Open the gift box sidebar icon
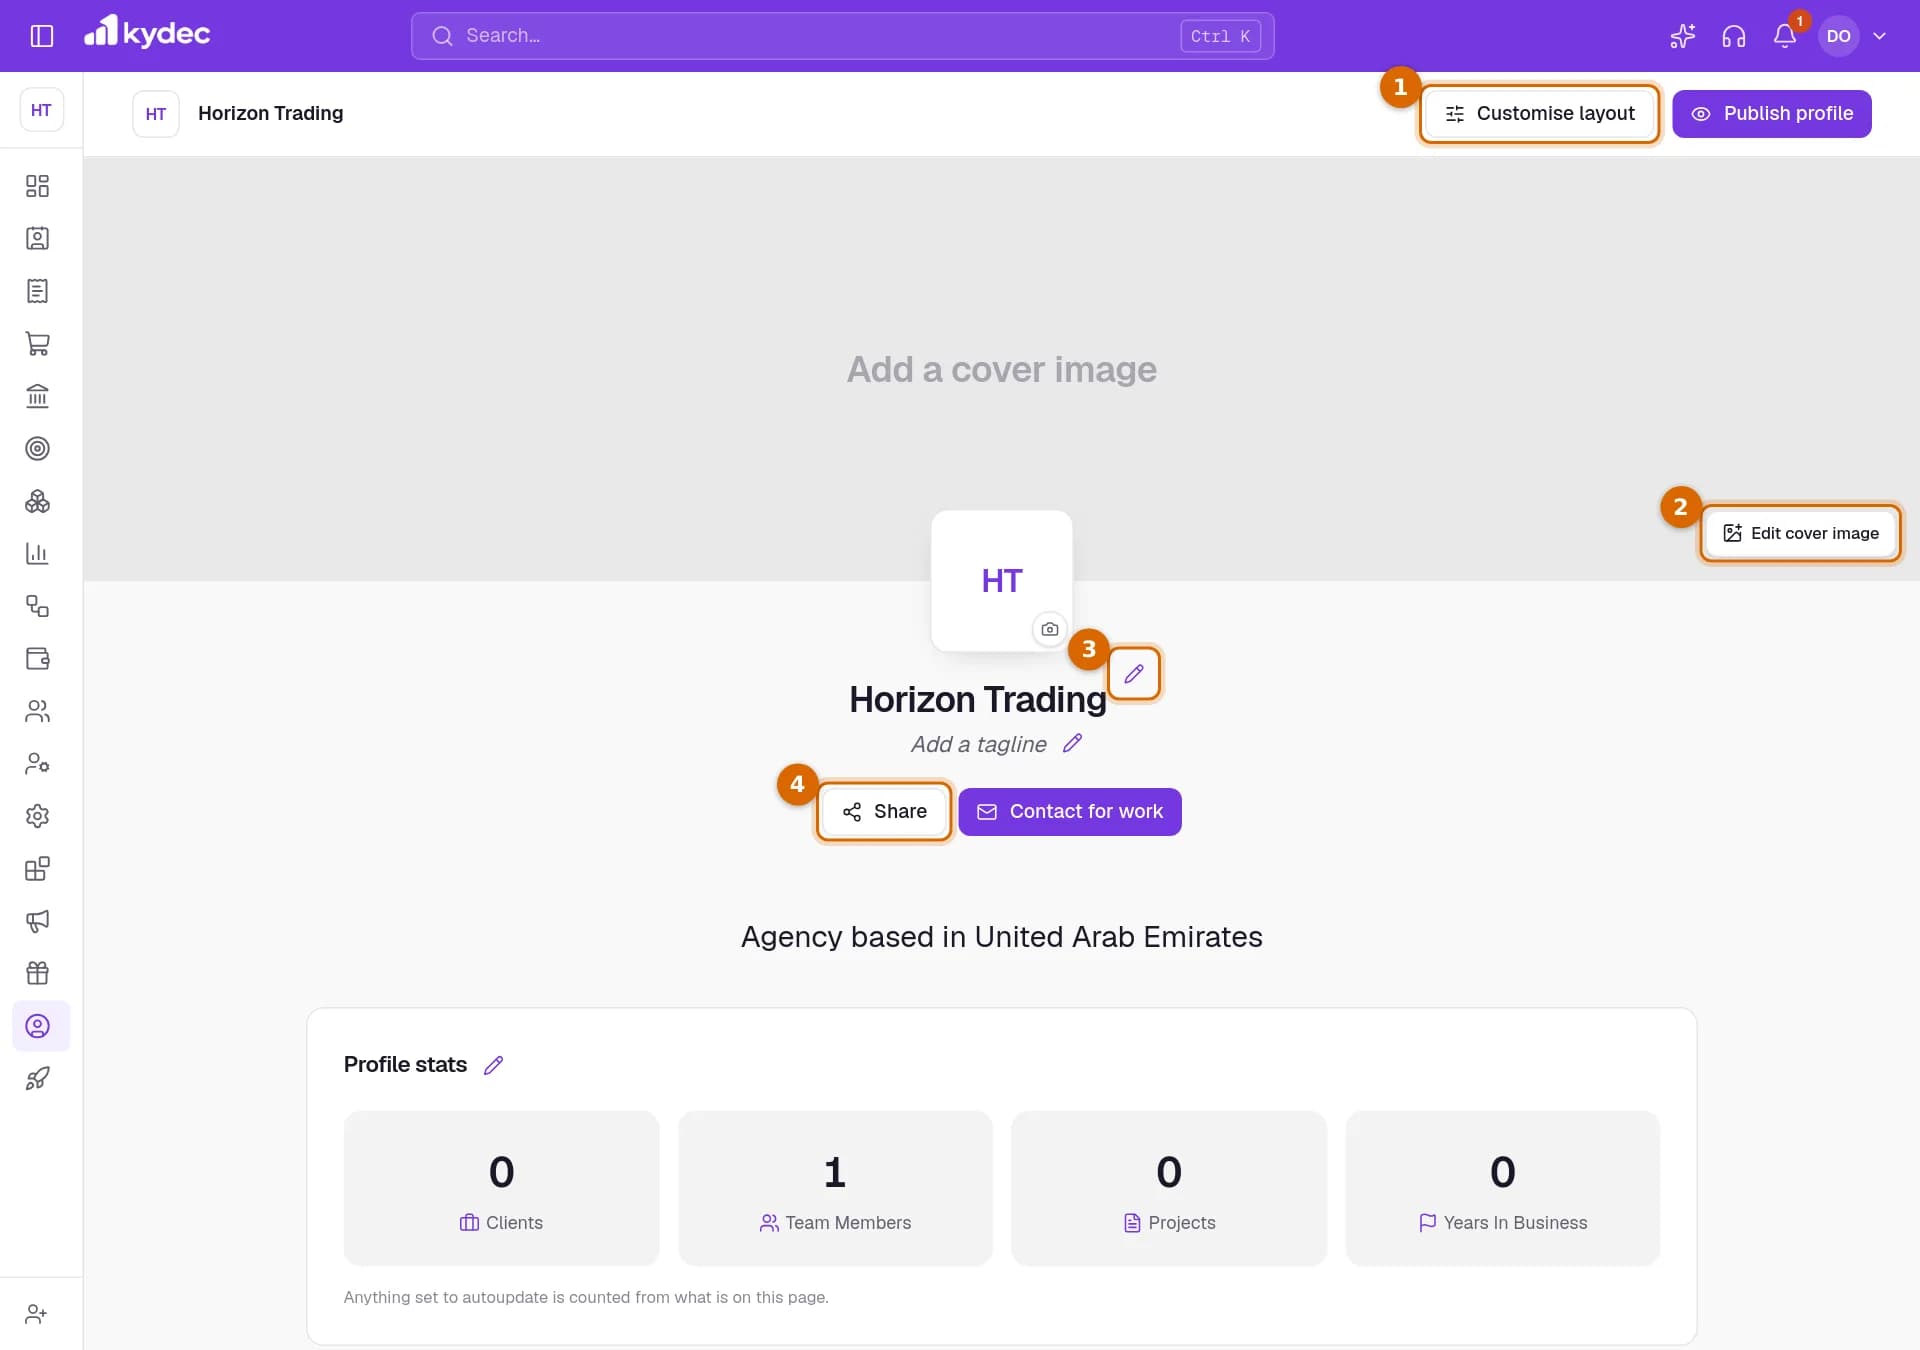 click(x=37, y=973)
